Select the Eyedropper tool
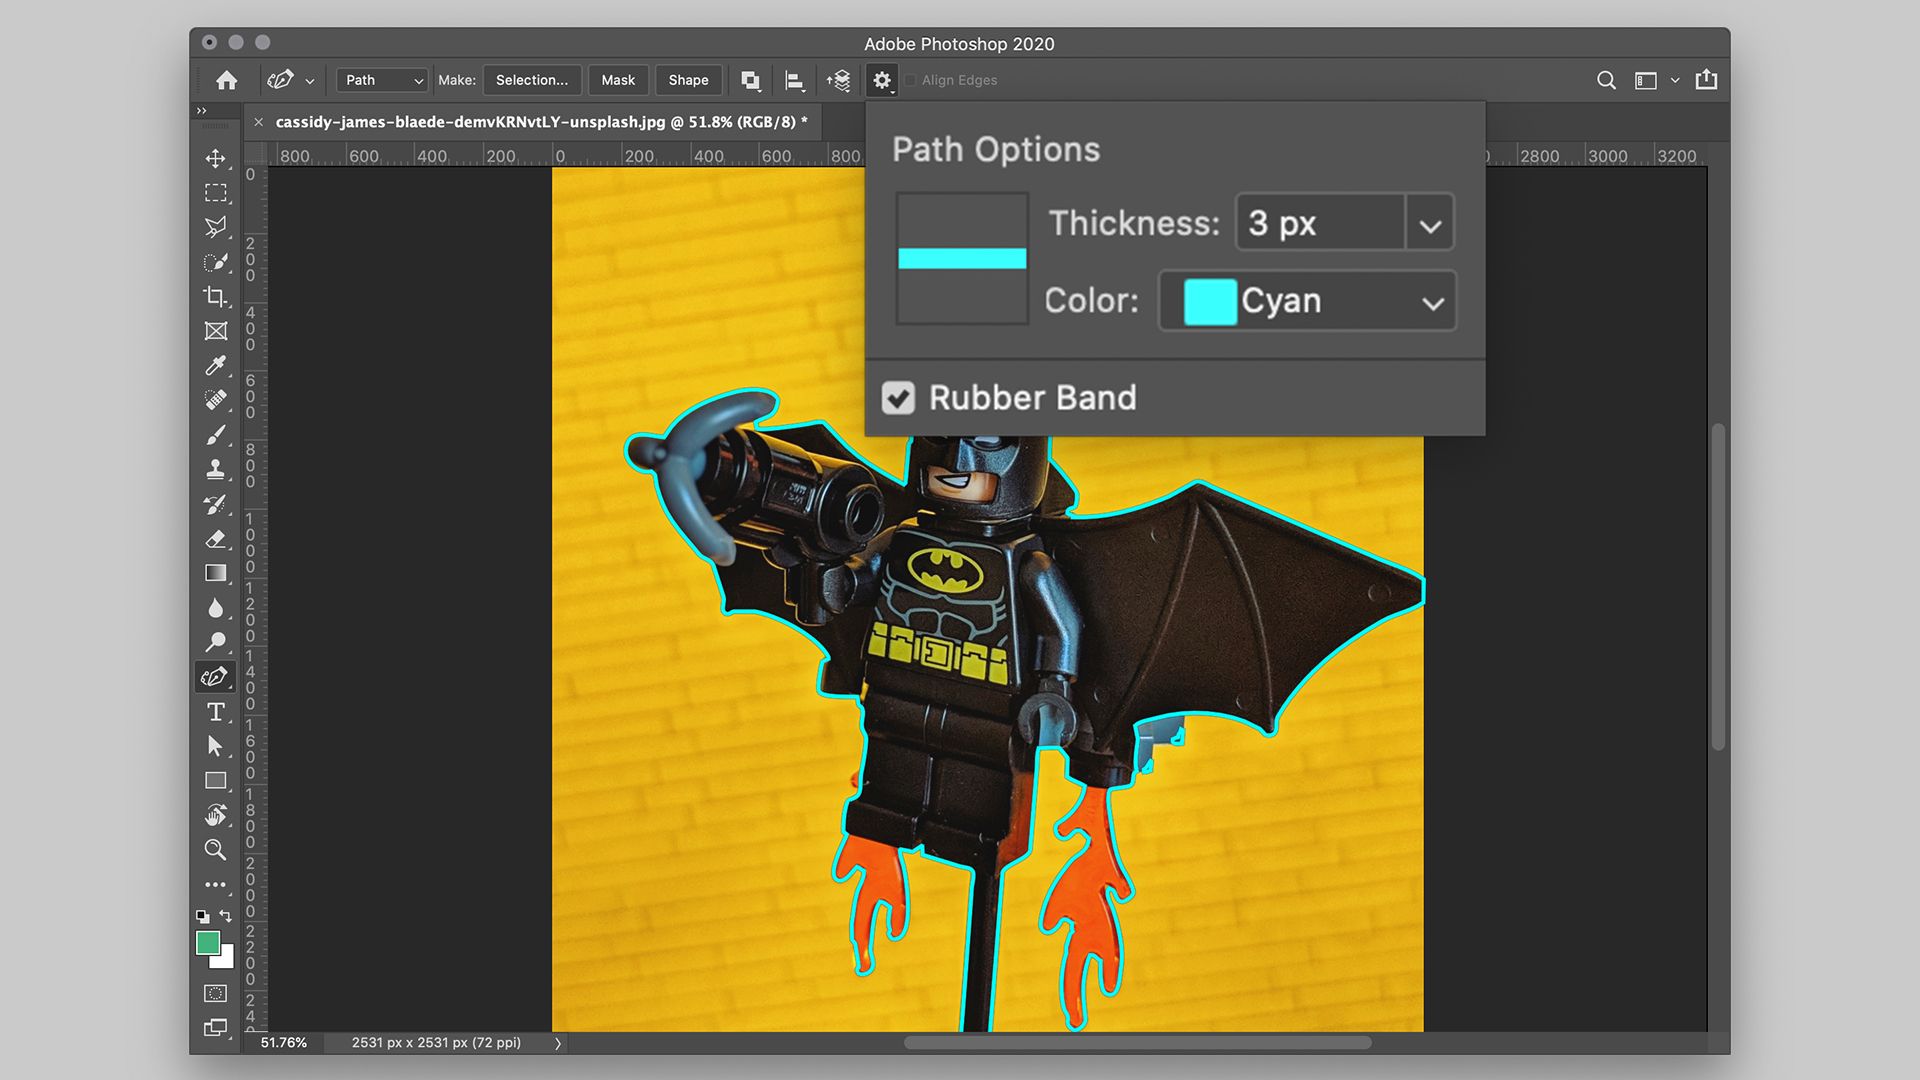The height and width of the screenshot is (1080, 1920). (215, 365)
